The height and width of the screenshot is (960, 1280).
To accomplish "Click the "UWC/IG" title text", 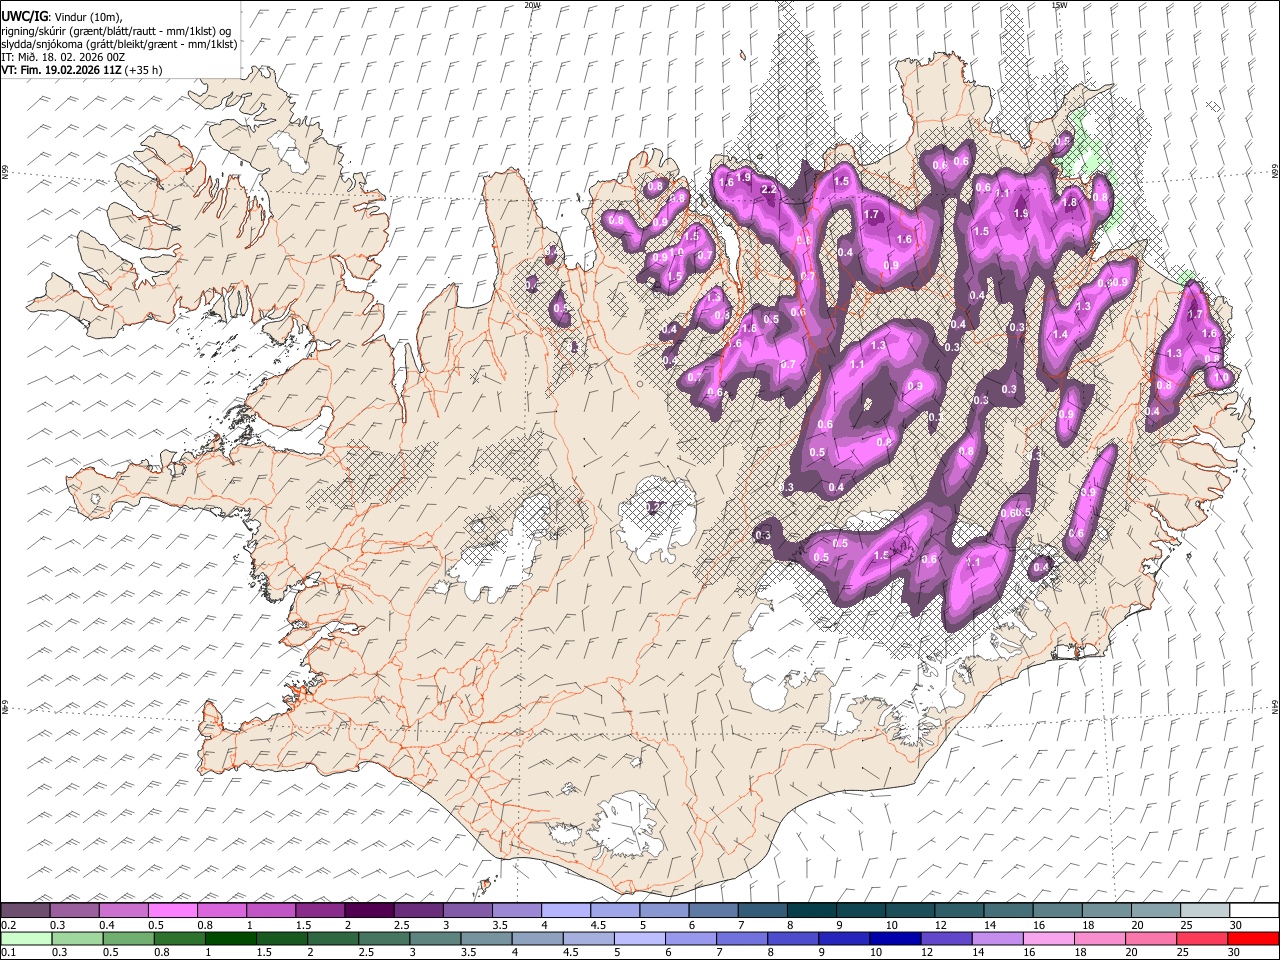I will click(24, 15).
